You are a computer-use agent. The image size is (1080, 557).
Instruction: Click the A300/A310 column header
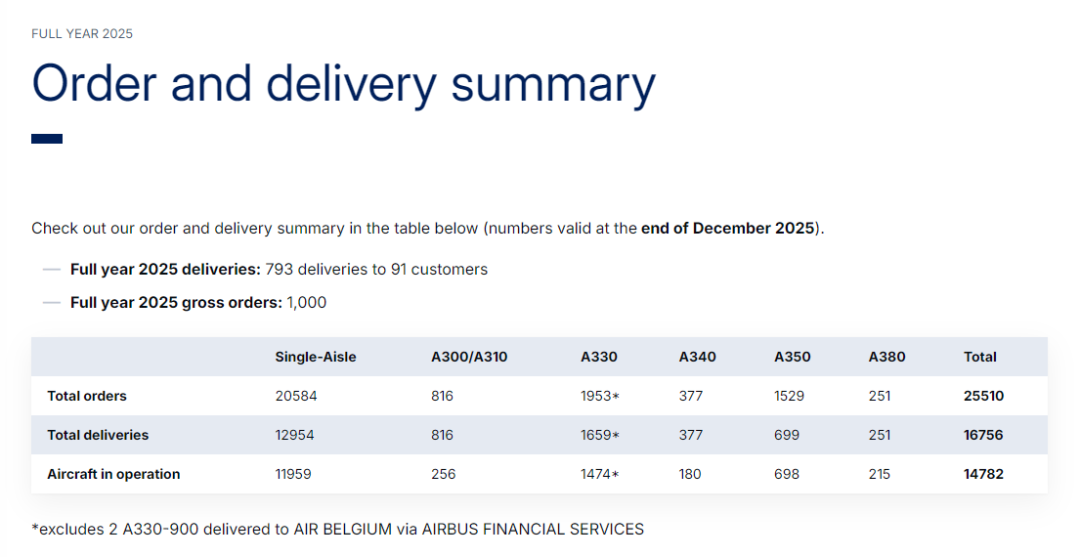(469, 357)
